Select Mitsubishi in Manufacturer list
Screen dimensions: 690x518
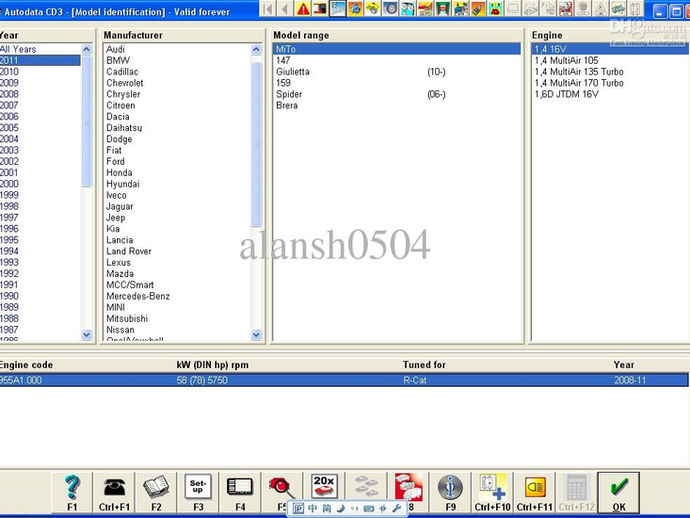point(177,319)
